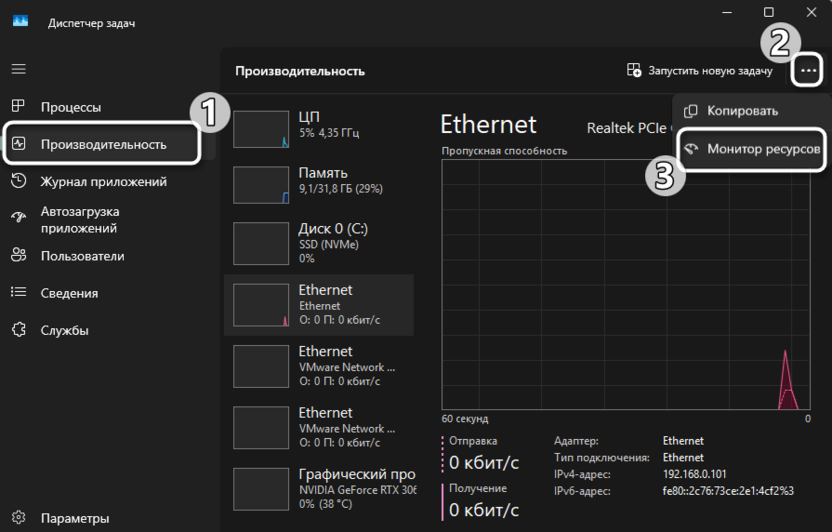Open the Службы services icon

pyautogui.click(x=19, y=330)
